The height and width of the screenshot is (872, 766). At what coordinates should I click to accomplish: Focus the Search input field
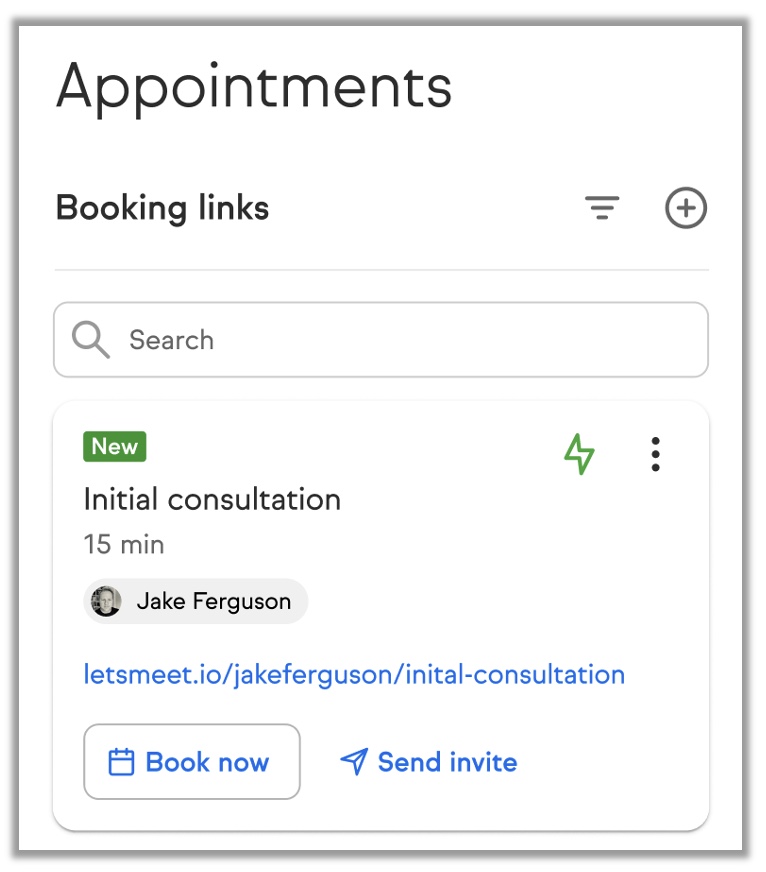pos(400,340)
